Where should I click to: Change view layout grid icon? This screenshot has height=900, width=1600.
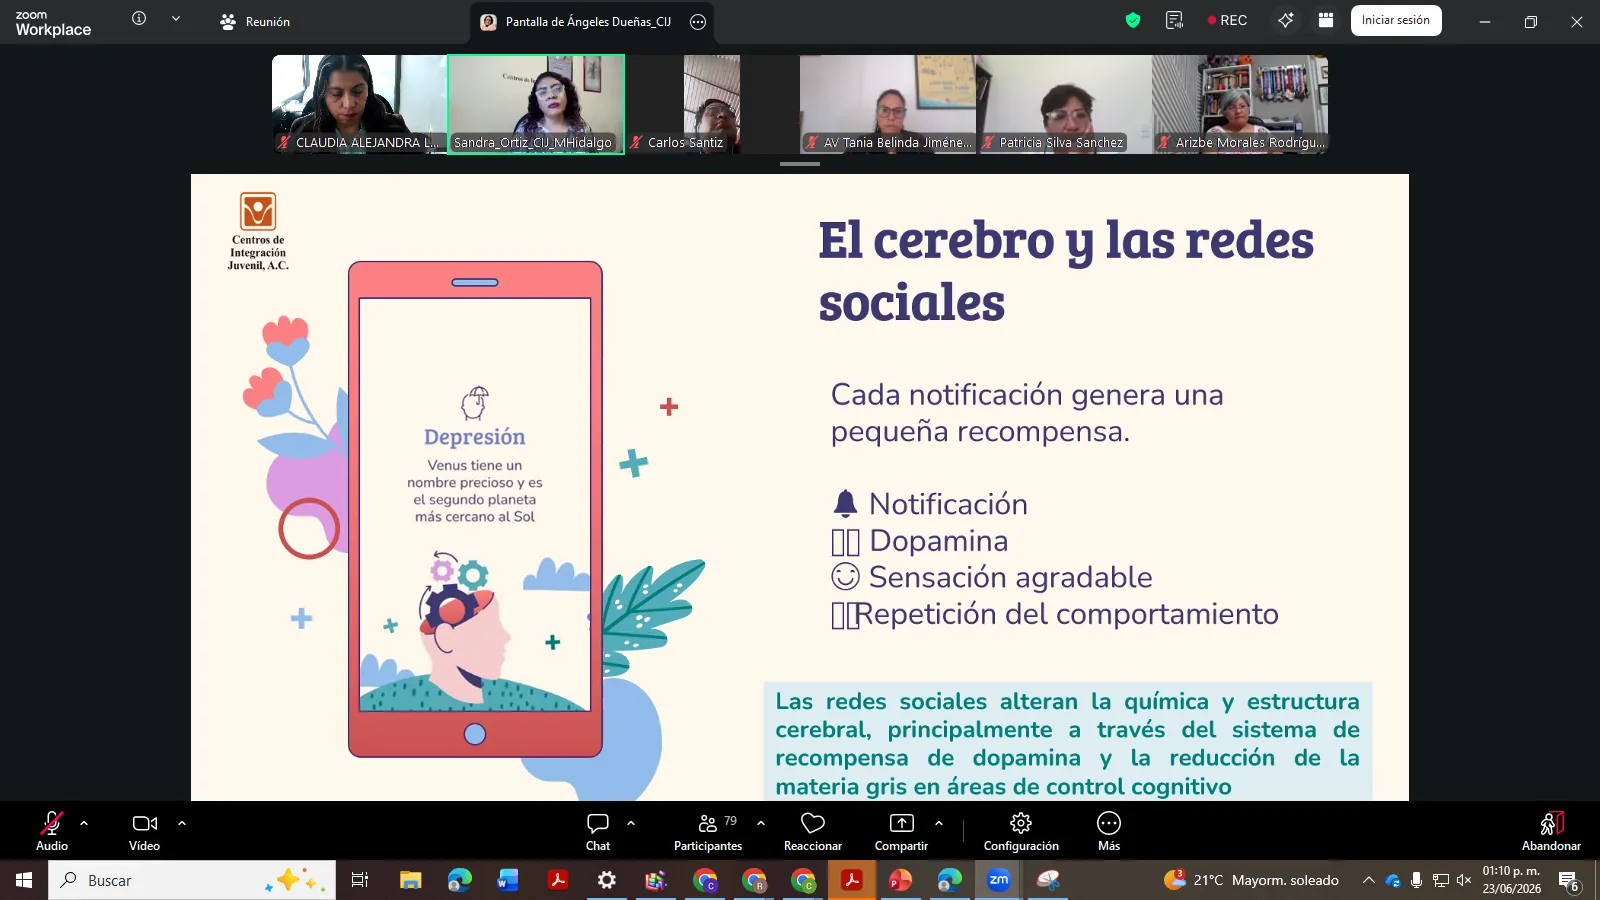coord(1326,20)
